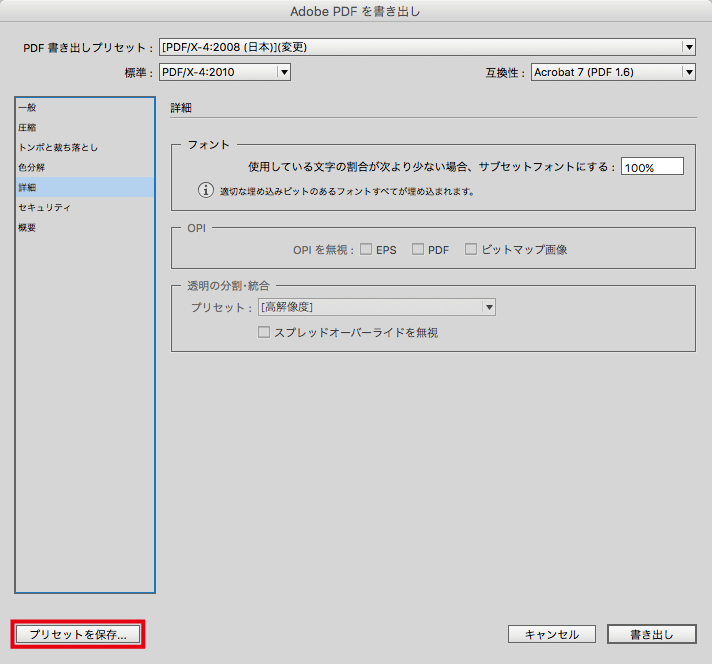The height and width of the screenshot is (664, 712).
Task: Click the キャンセル button
Action: 552,634
